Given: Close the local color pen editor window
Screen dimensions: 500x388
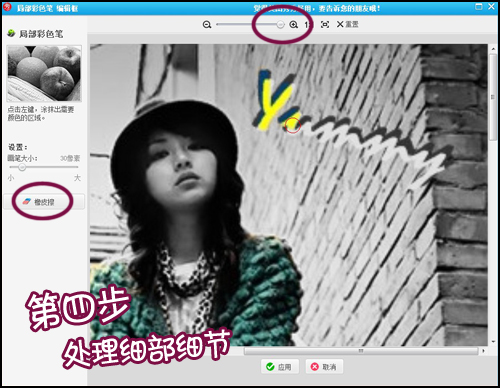Looking at the screenshot, I should (x=491, y=7).
